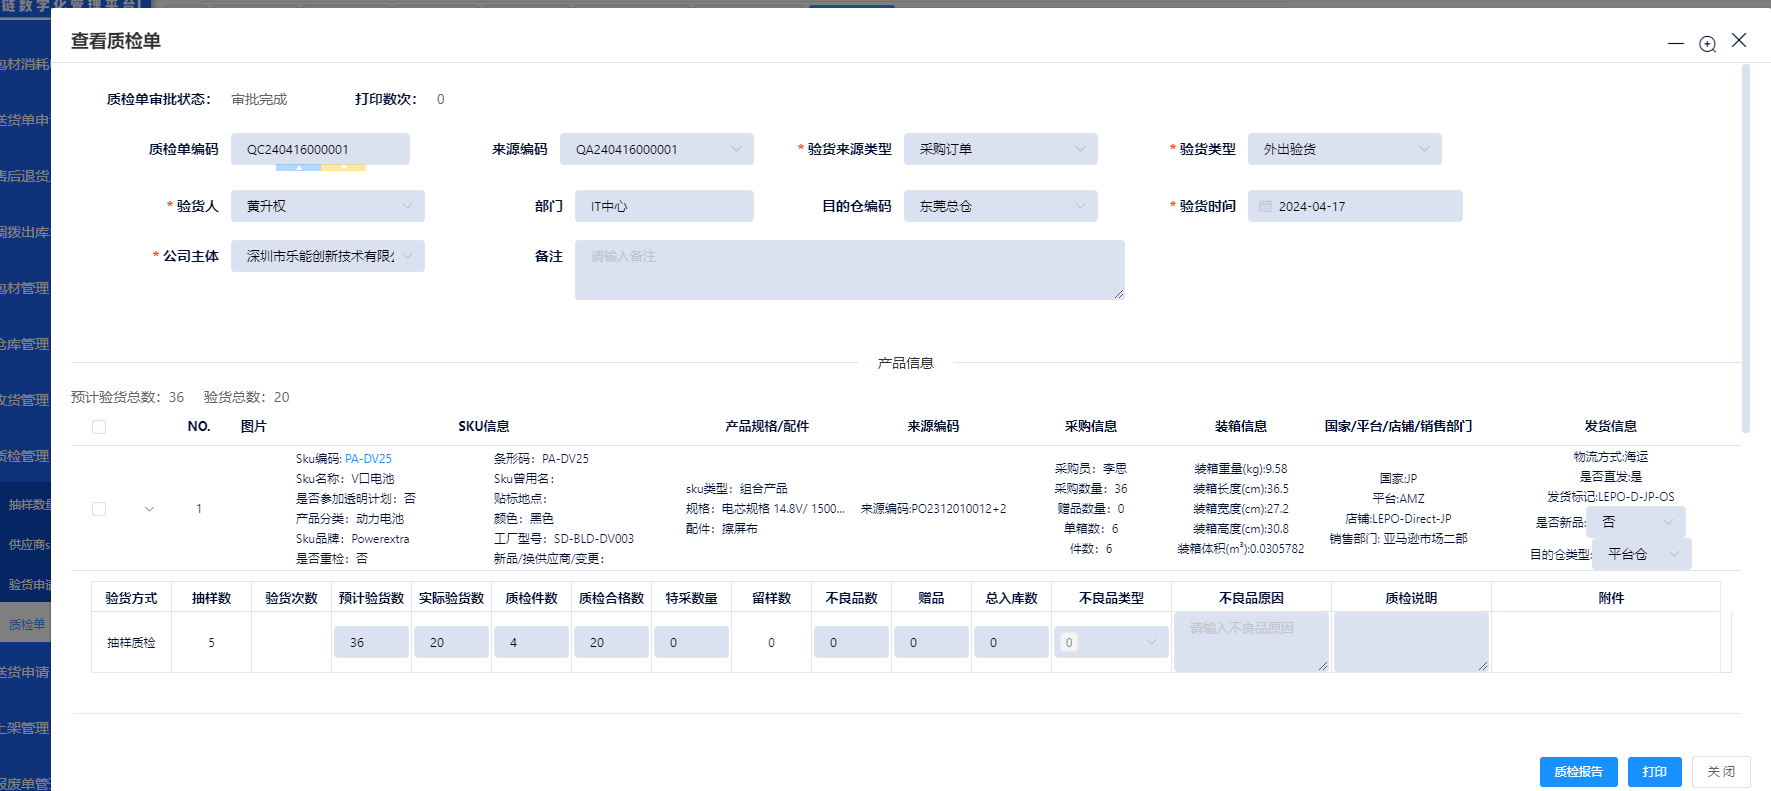The height and width of the screenshot is (791, 1771).
Task: Expand the 验货类型 dropdown showing 外出验货
Action: pos(1344,149)
